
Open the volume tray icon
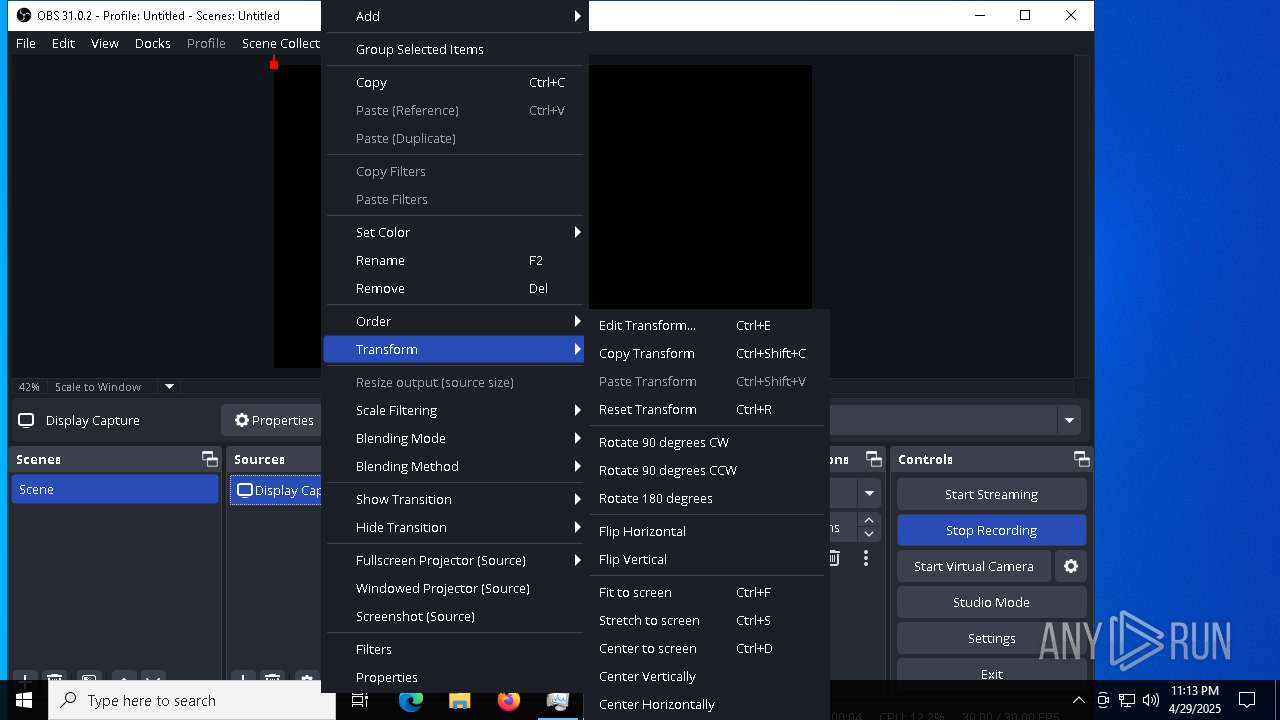1151,700
